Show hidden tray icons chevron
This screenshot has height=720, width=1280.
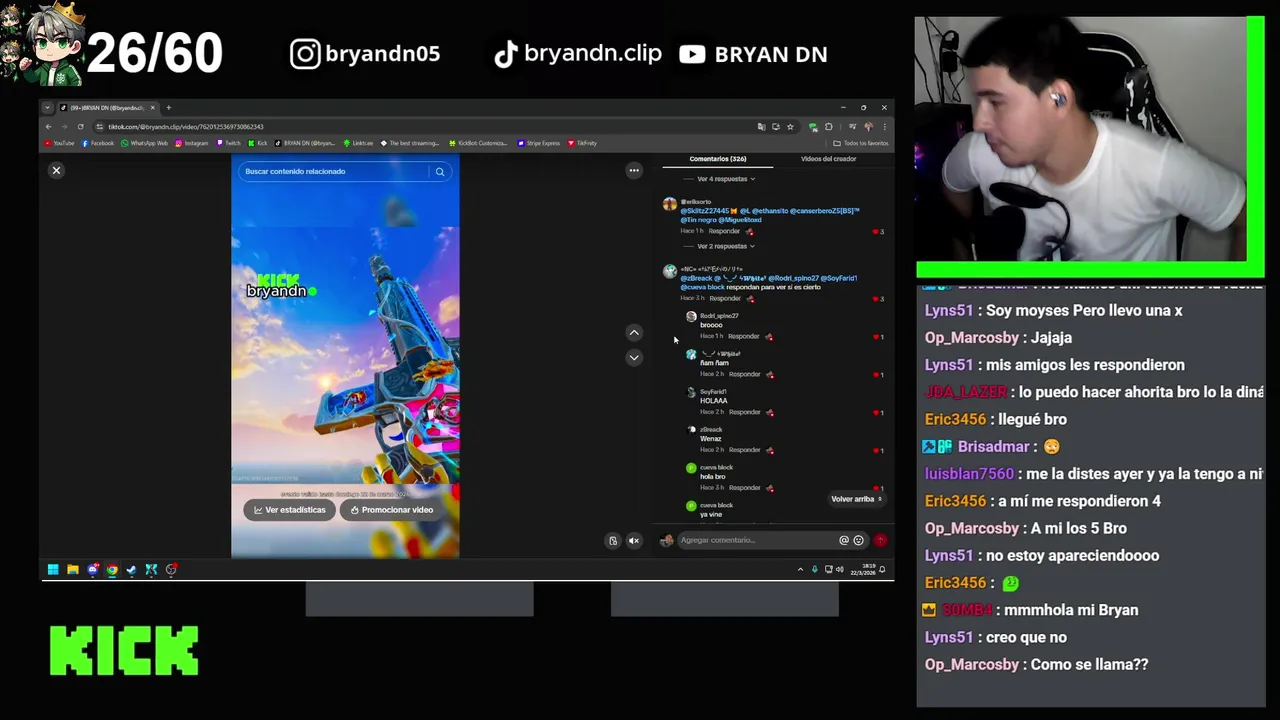pyautogui.click(x=800, y=570)
